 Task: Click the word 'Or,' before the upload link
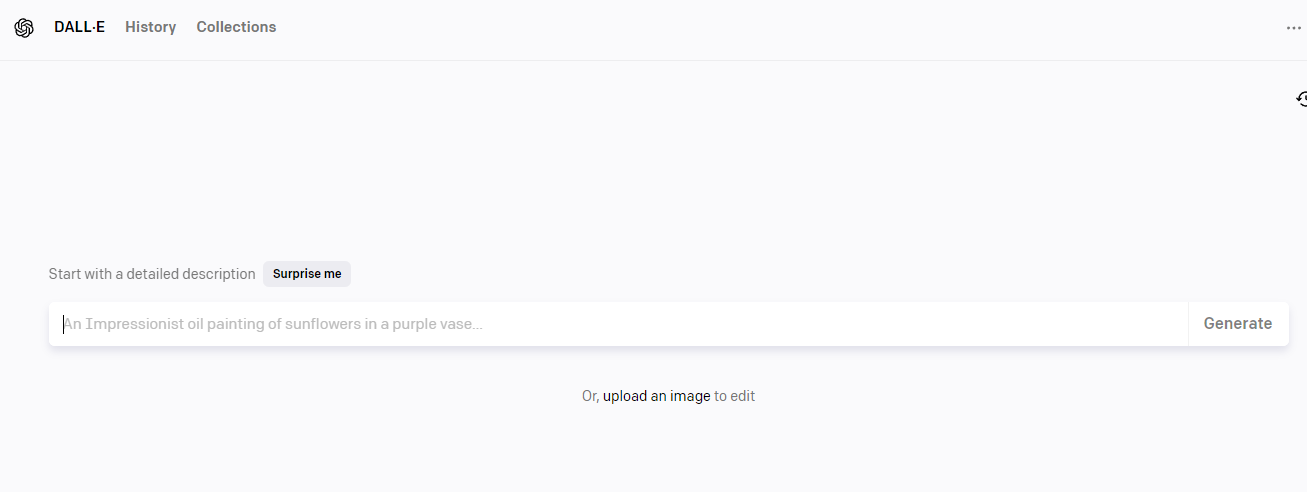590,396
